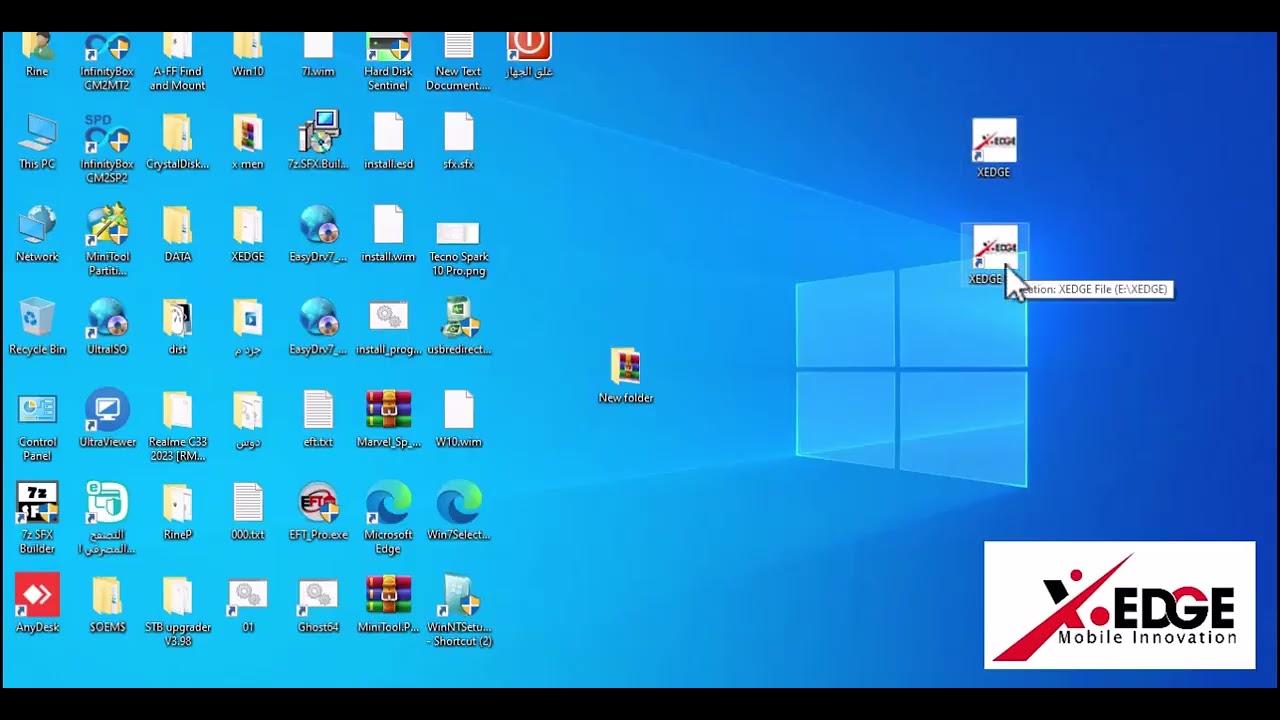Select the New Text Document file
Viewport: 1280px width, 720px height.
pos(458,62)
